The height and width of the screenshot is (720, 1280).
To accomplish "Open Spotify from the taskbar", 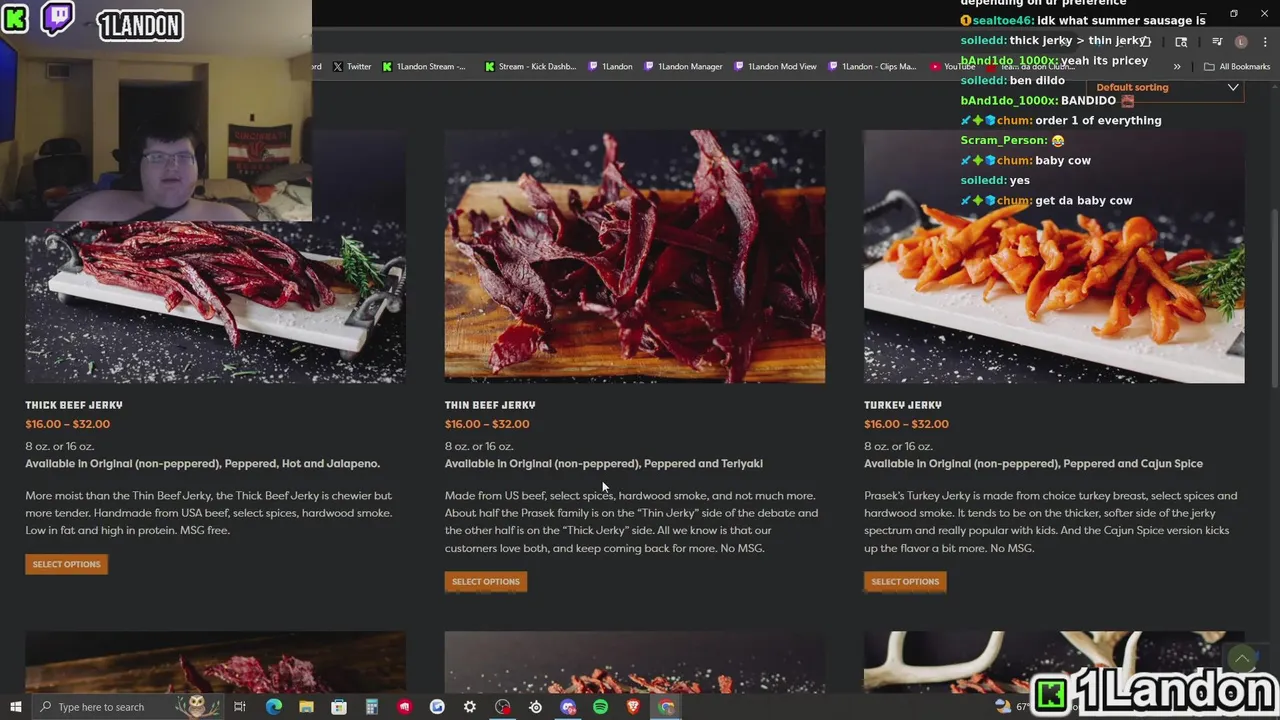I will (600, 707).
